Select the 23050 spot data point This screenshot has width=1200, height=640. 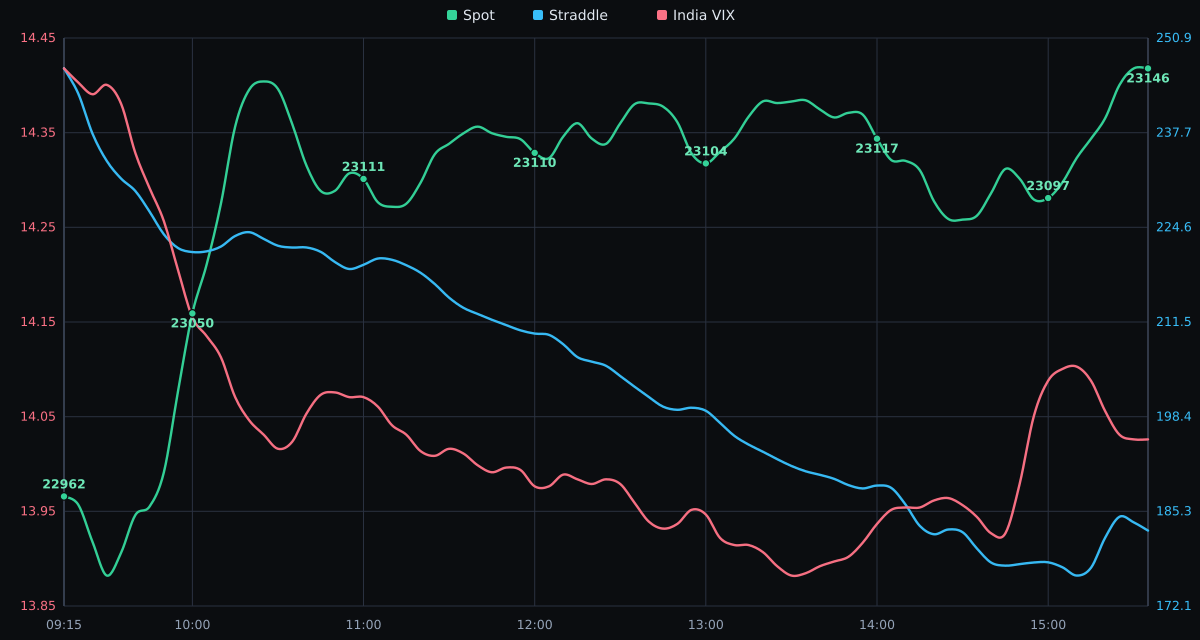193,313
